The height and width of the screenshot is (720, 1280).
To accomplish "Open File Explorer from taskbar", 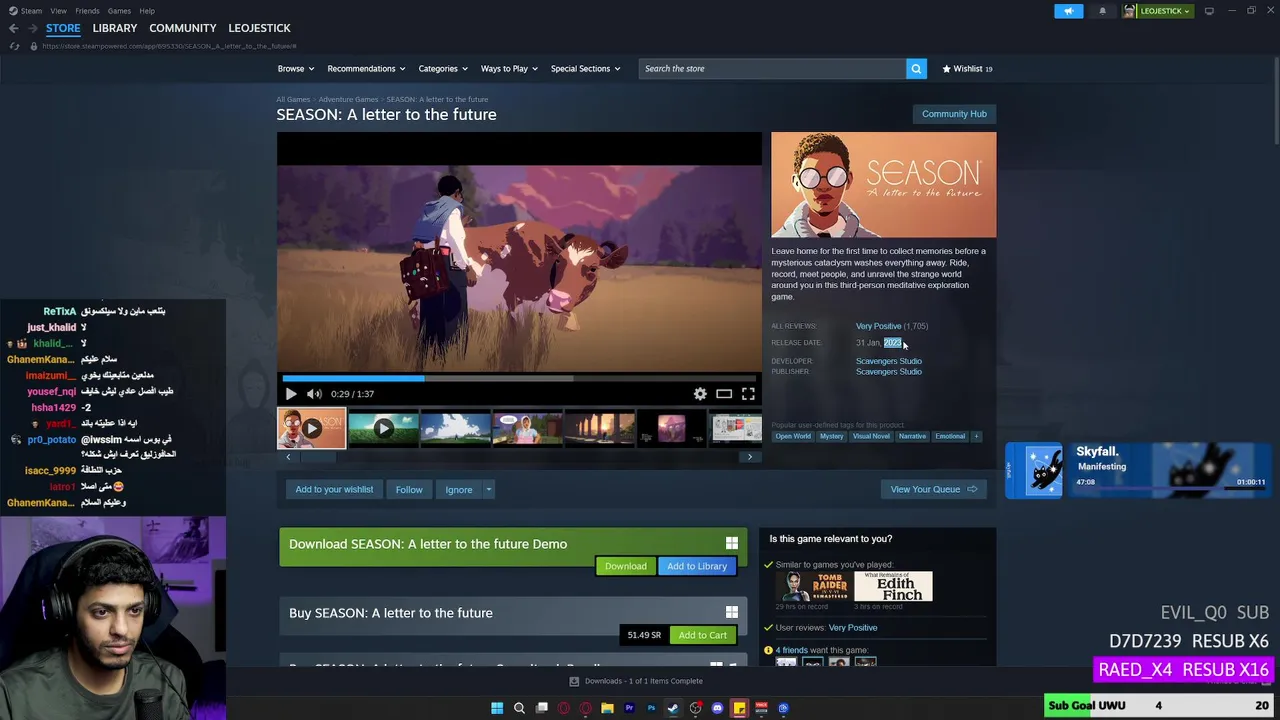I will point(607,708).
